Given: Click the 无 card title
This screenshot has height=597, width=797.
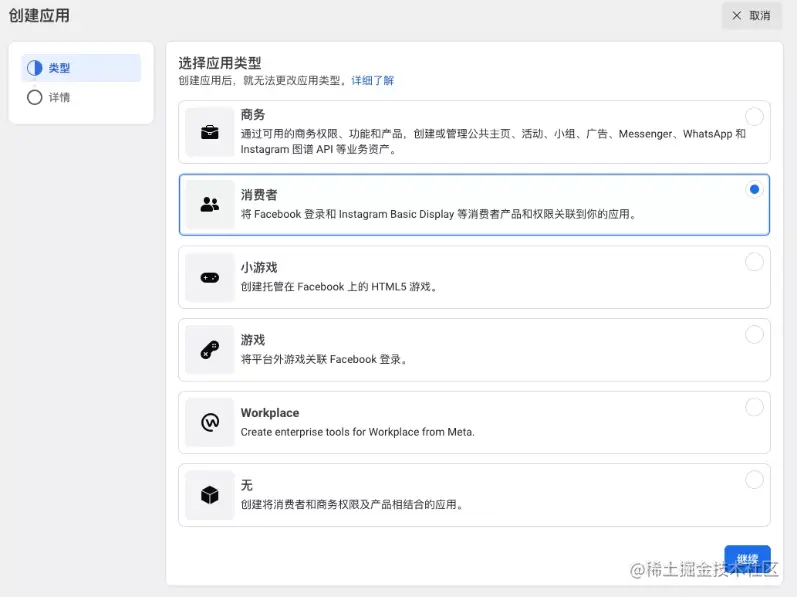Looking at the screenshot, I should tap(247, 485).
